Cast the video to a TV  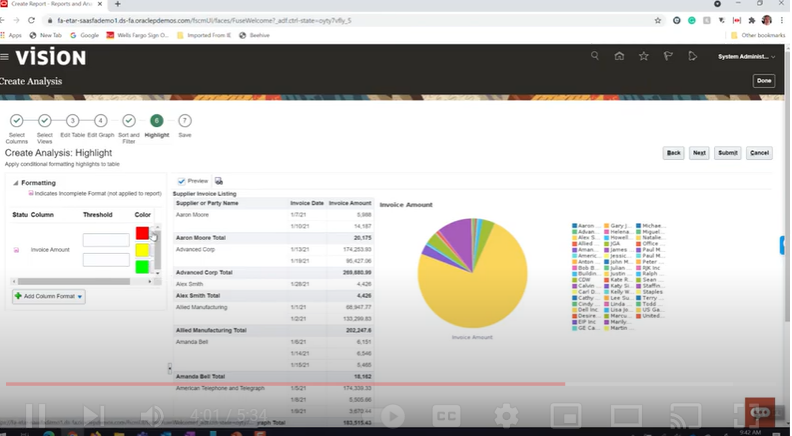click(686, 416)
